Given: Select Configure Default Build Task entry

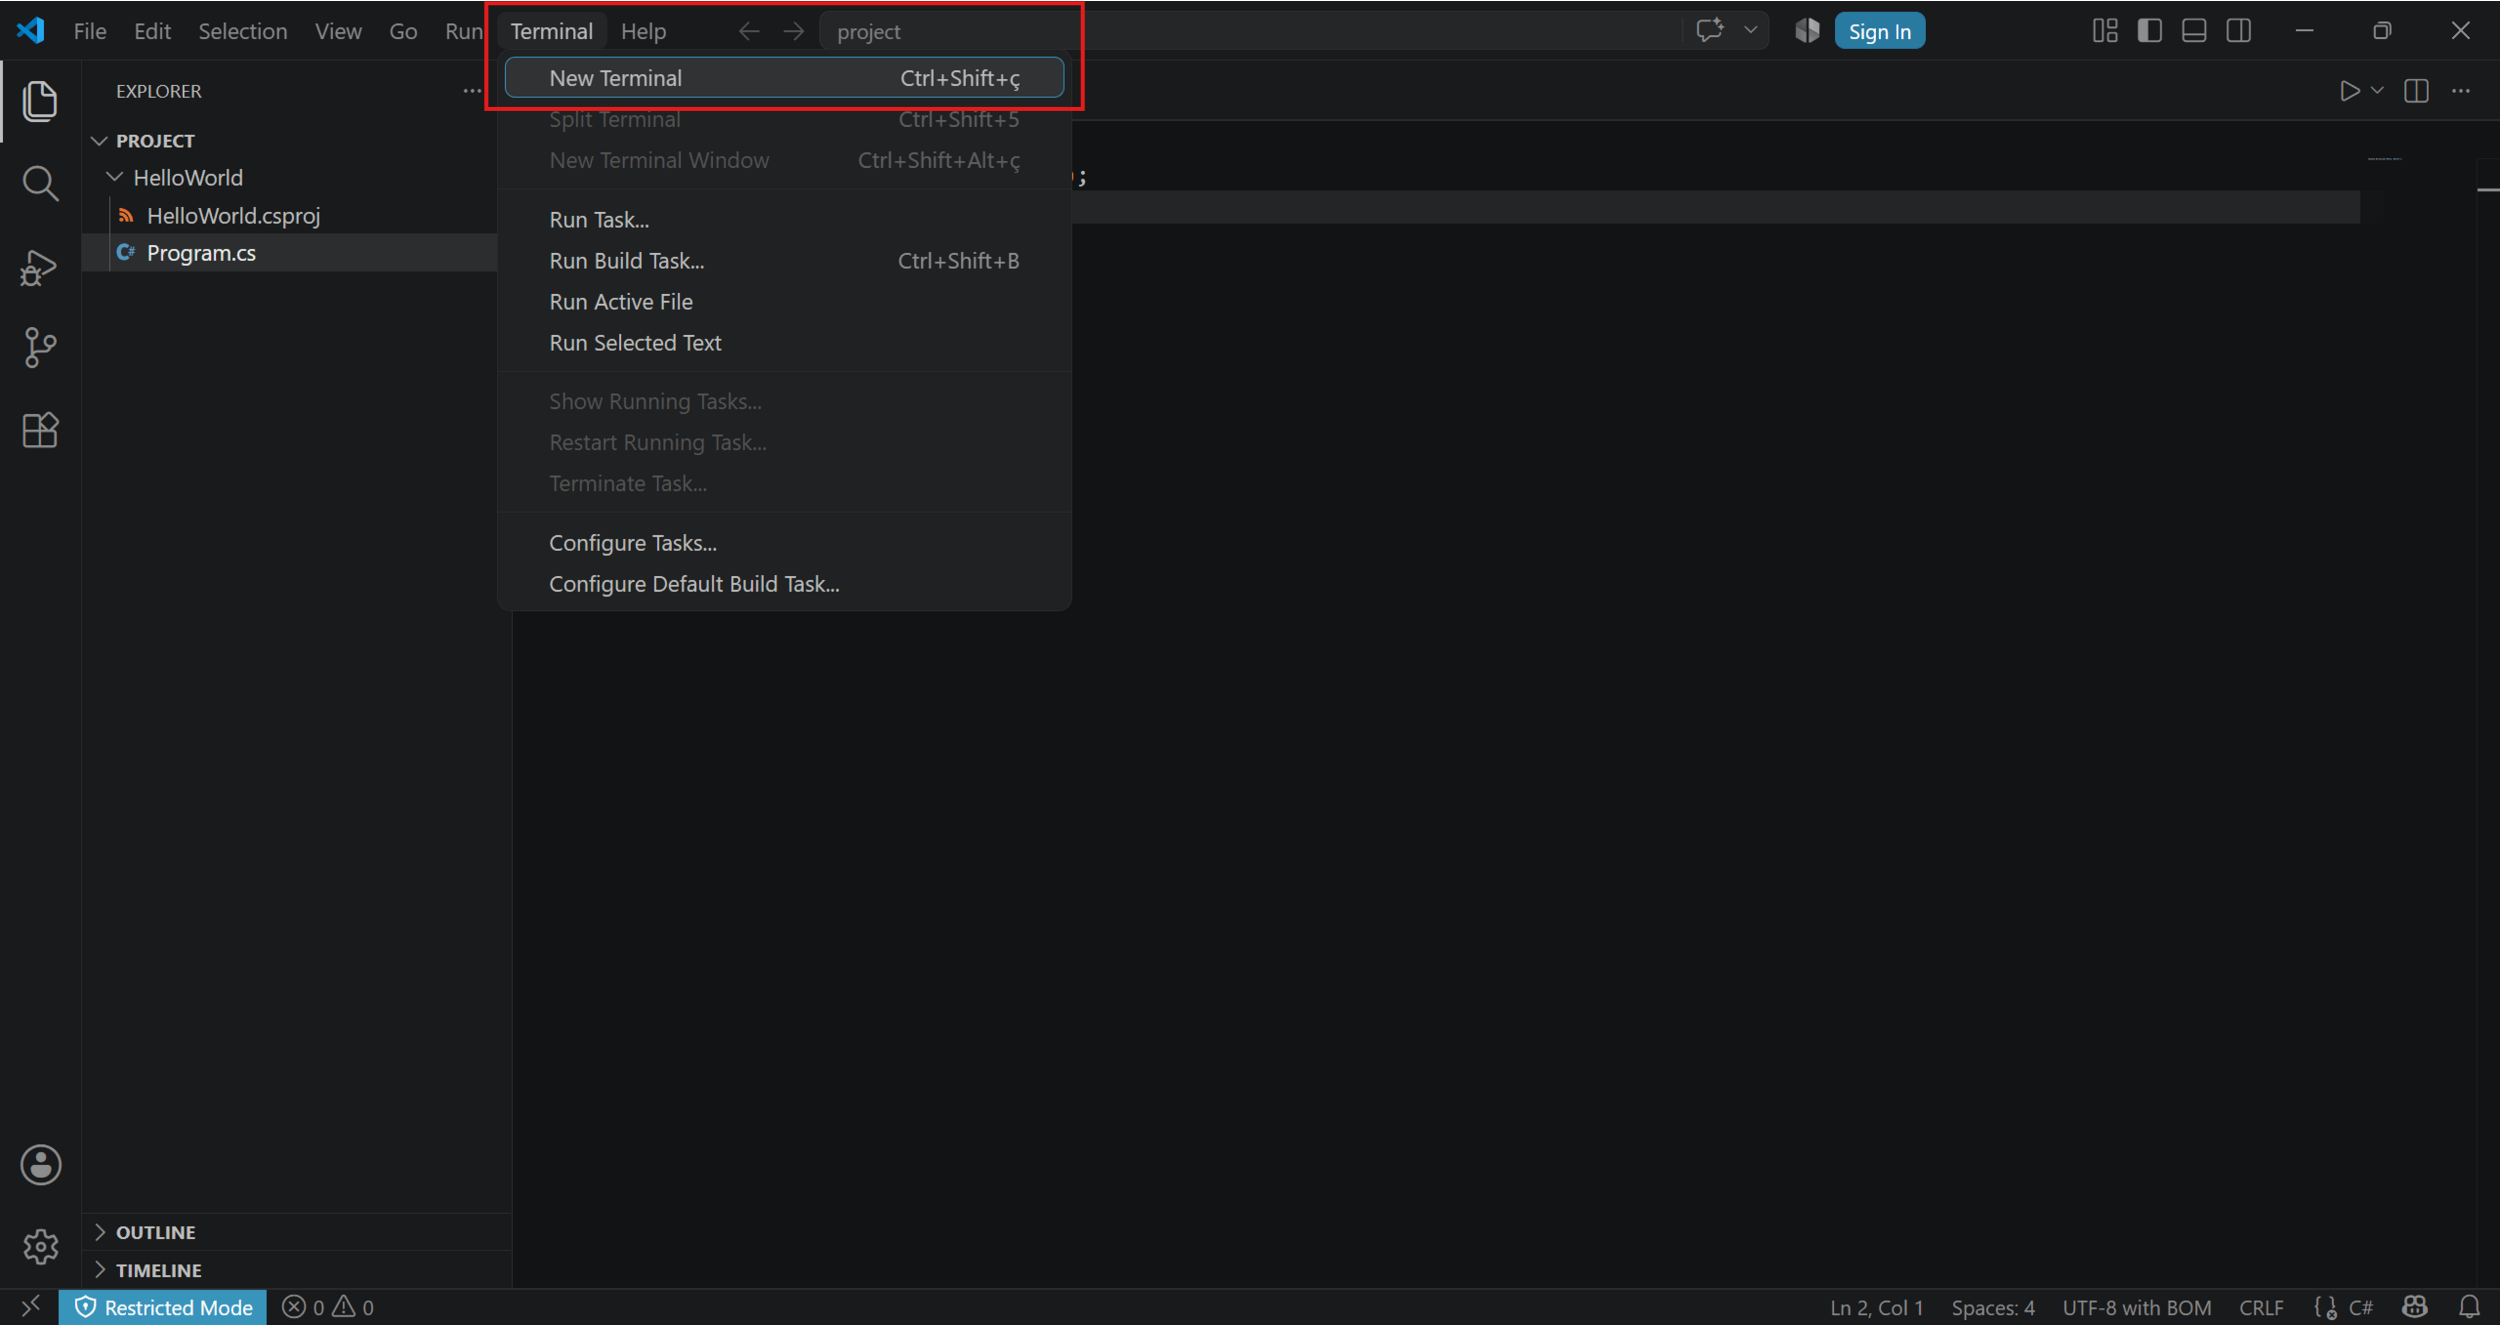Looking at the screenshot, I should point(784,584).
